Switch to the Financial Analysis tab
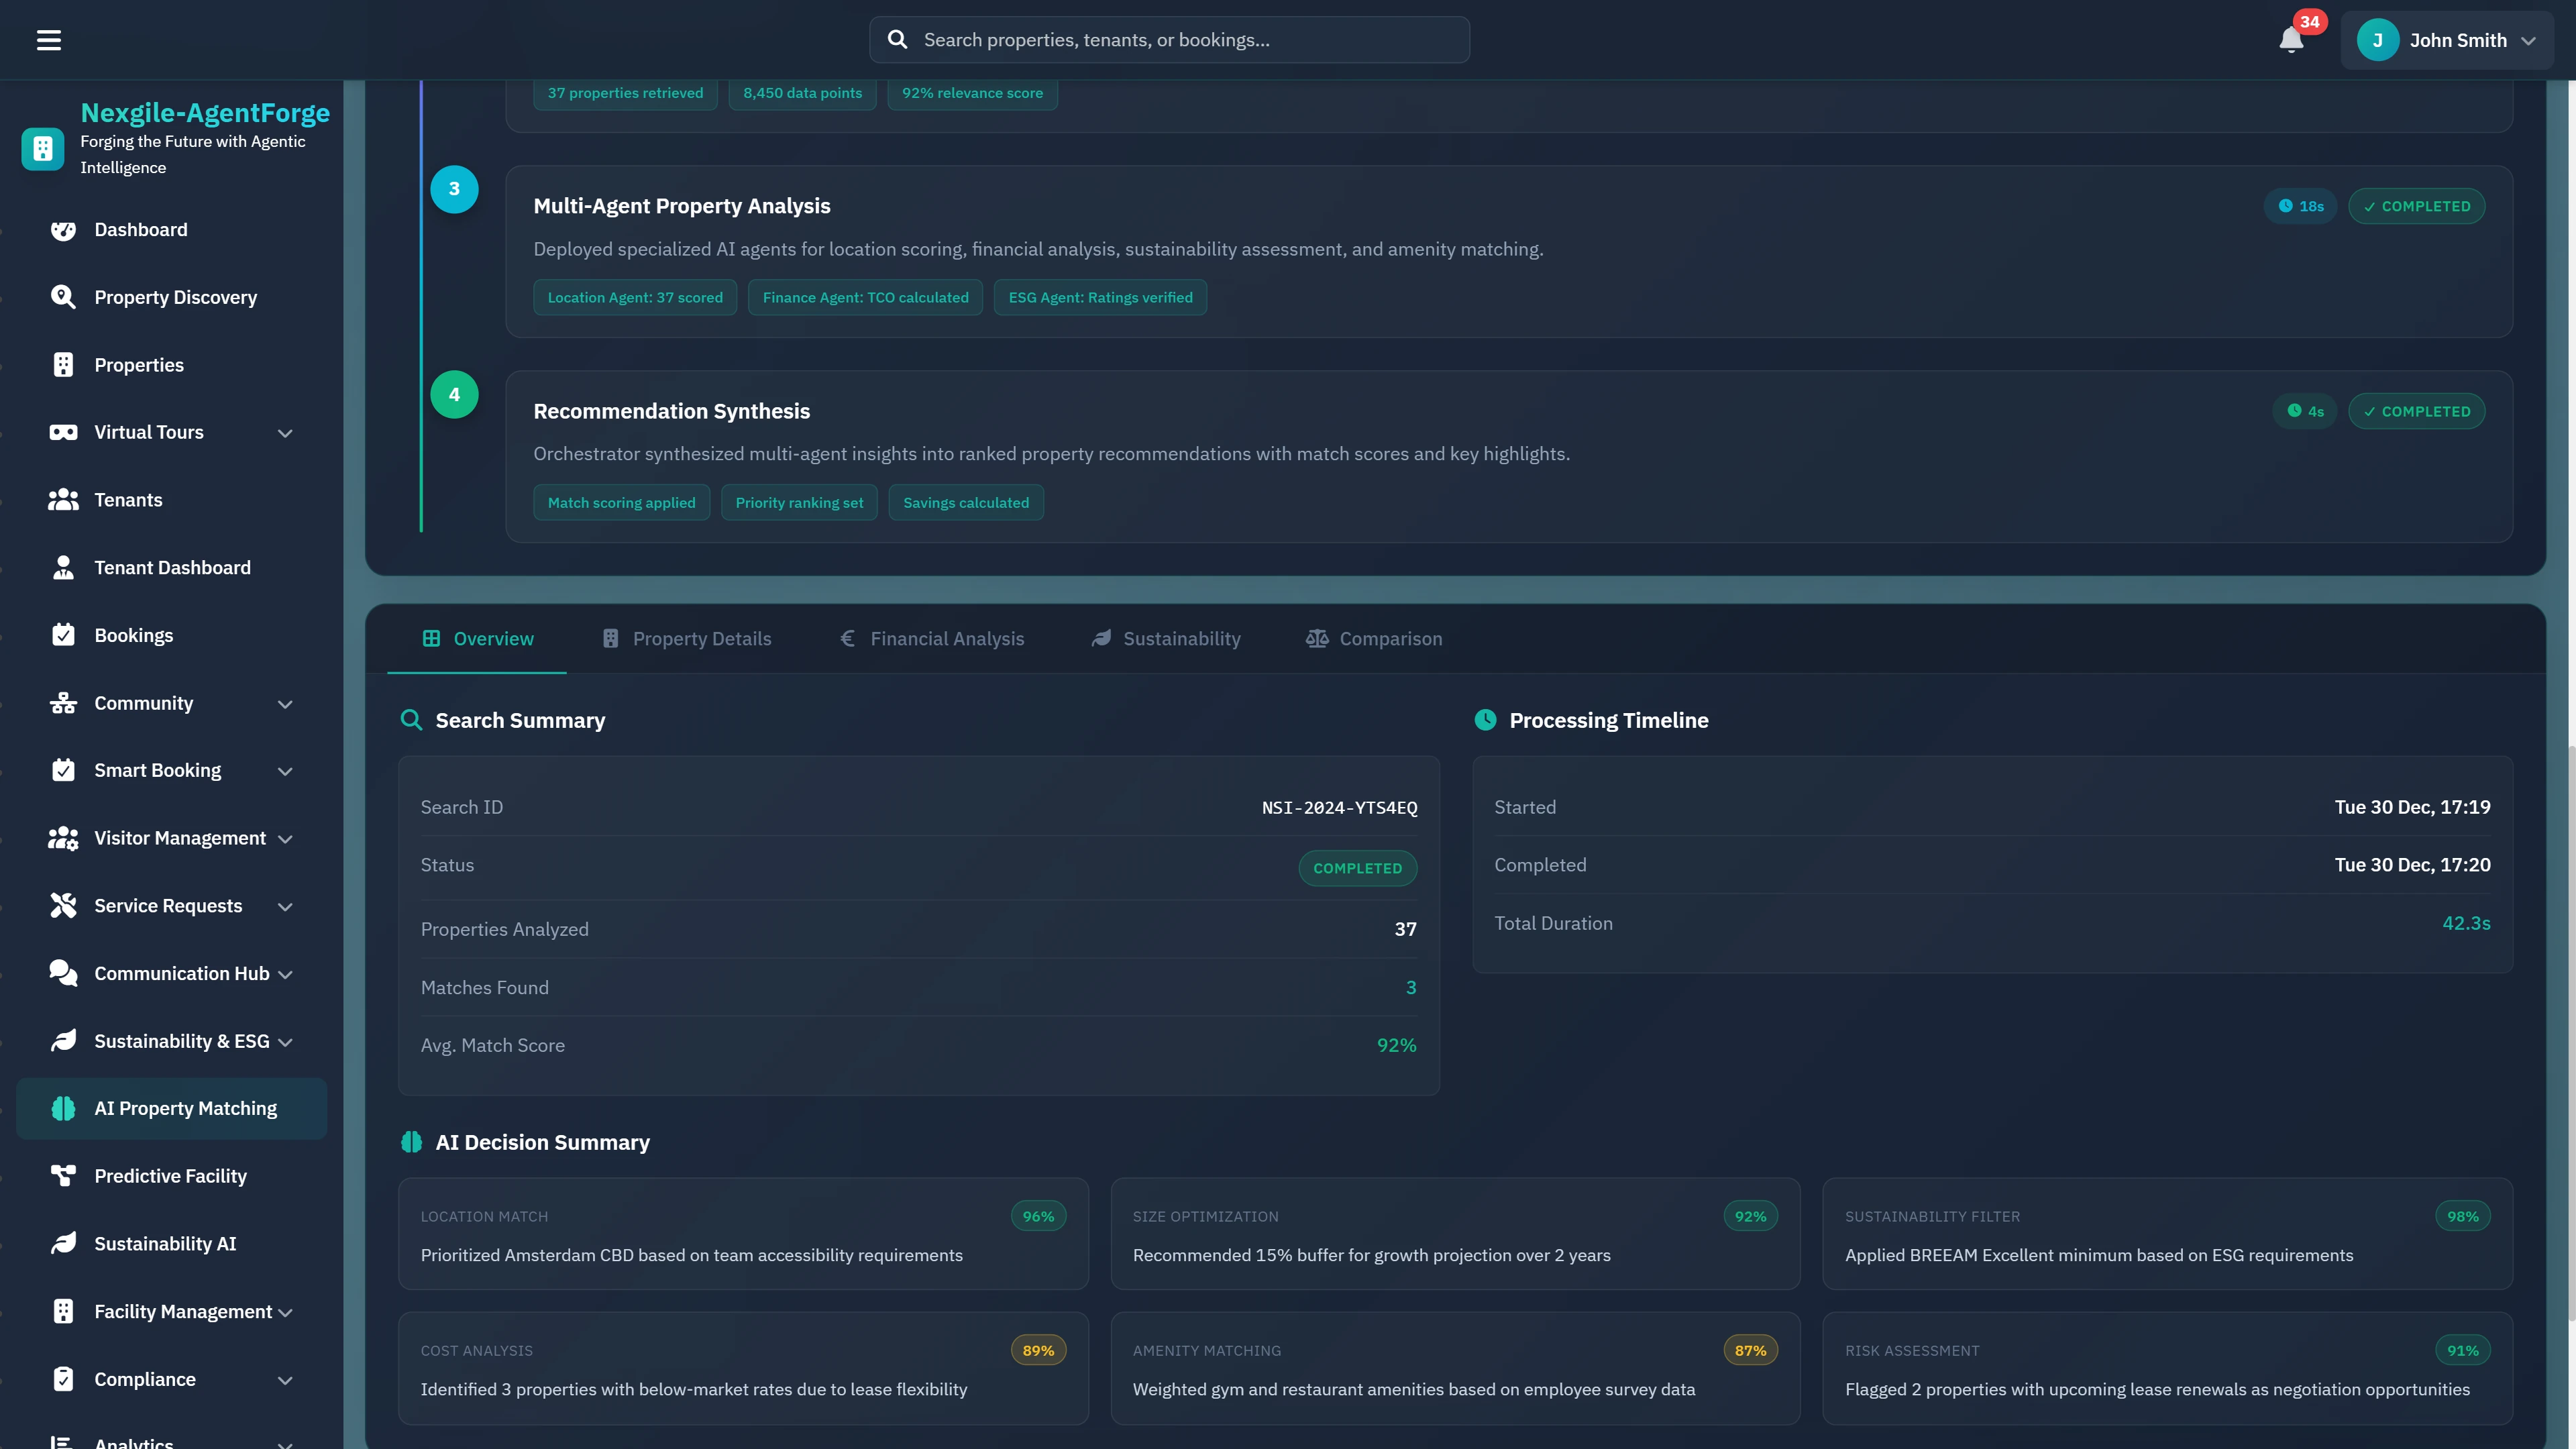The image size is (2576, 1449). 931,639
